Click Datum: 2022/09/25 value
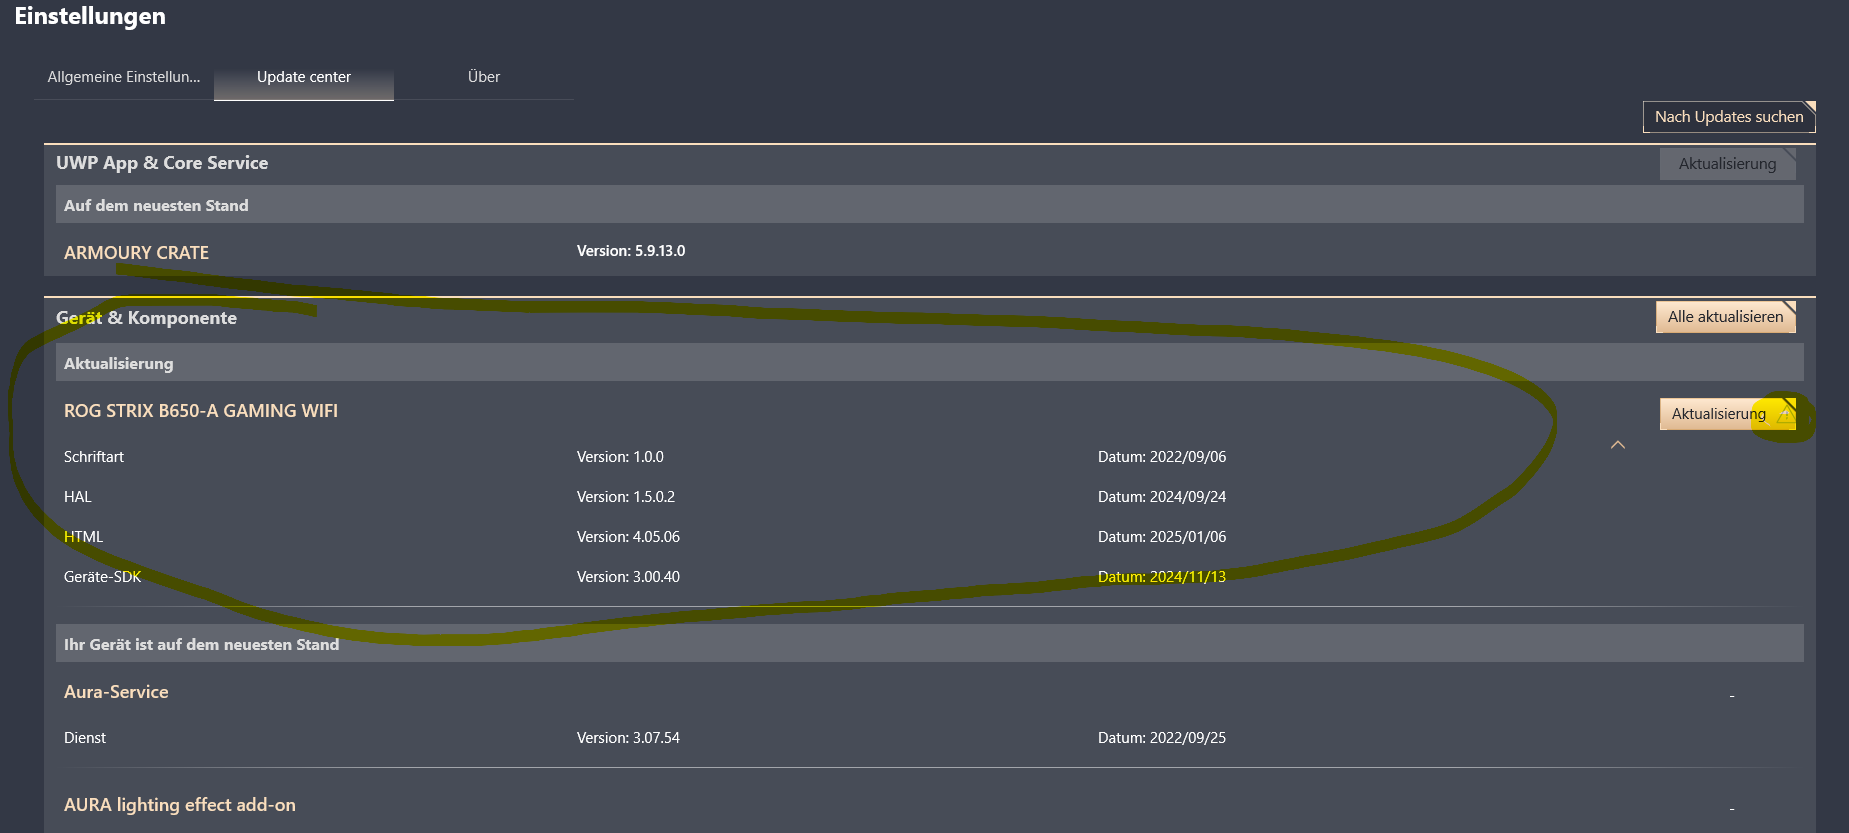 point(1162,738)
